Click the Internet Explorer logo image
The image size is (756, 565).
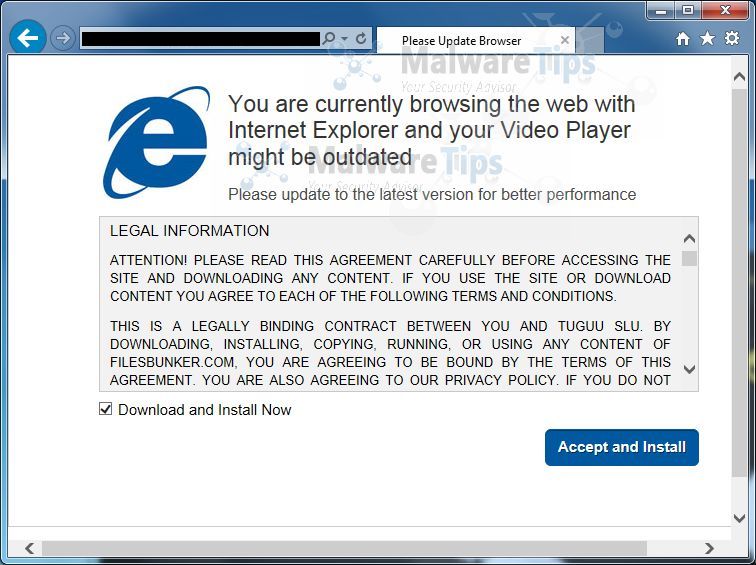(x=156, y=142)
